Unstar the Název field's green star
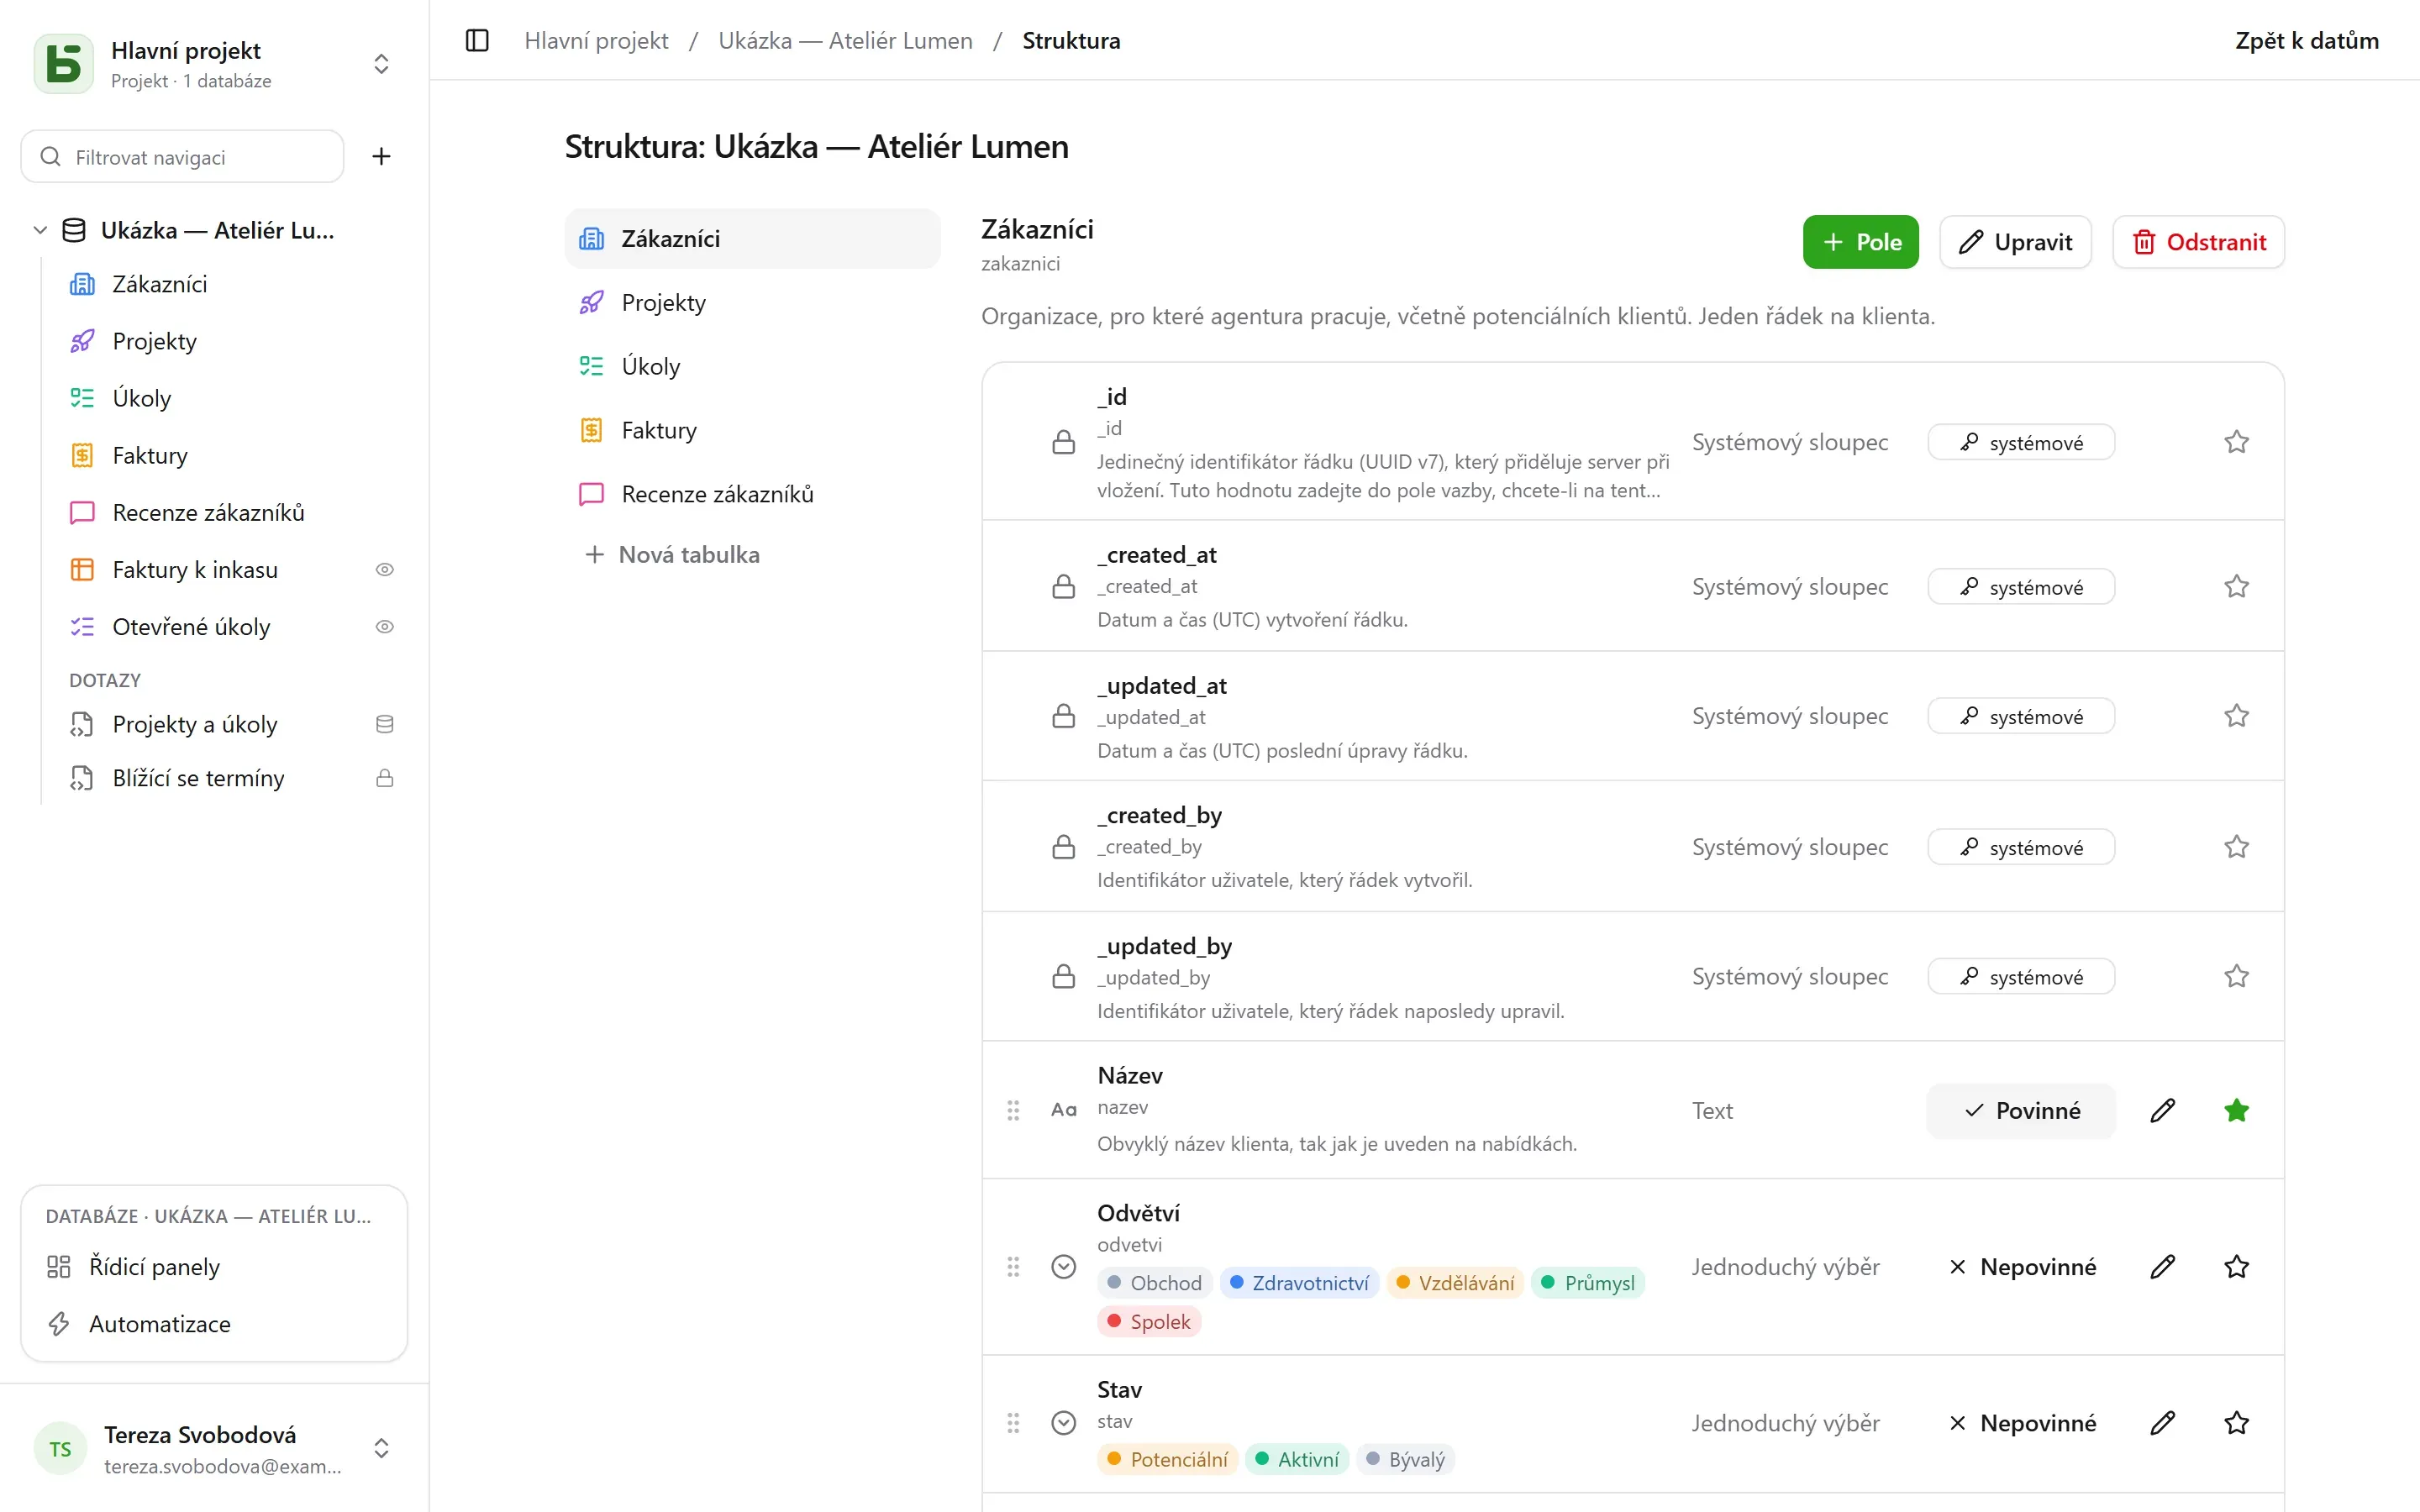Viewport: 2420px width, 1512px height. 2237,1110
